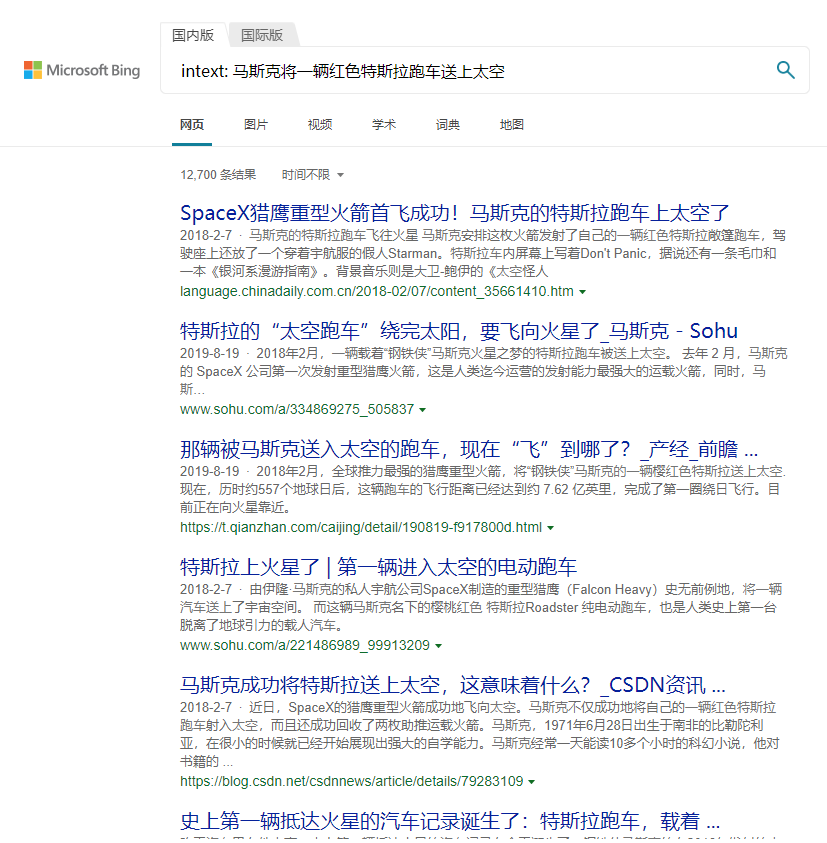
Task: Open the 特斯拉的"太空跑车"绕完太阳 Sohu result
Action: pyautogui.click(x=459, y=331)
